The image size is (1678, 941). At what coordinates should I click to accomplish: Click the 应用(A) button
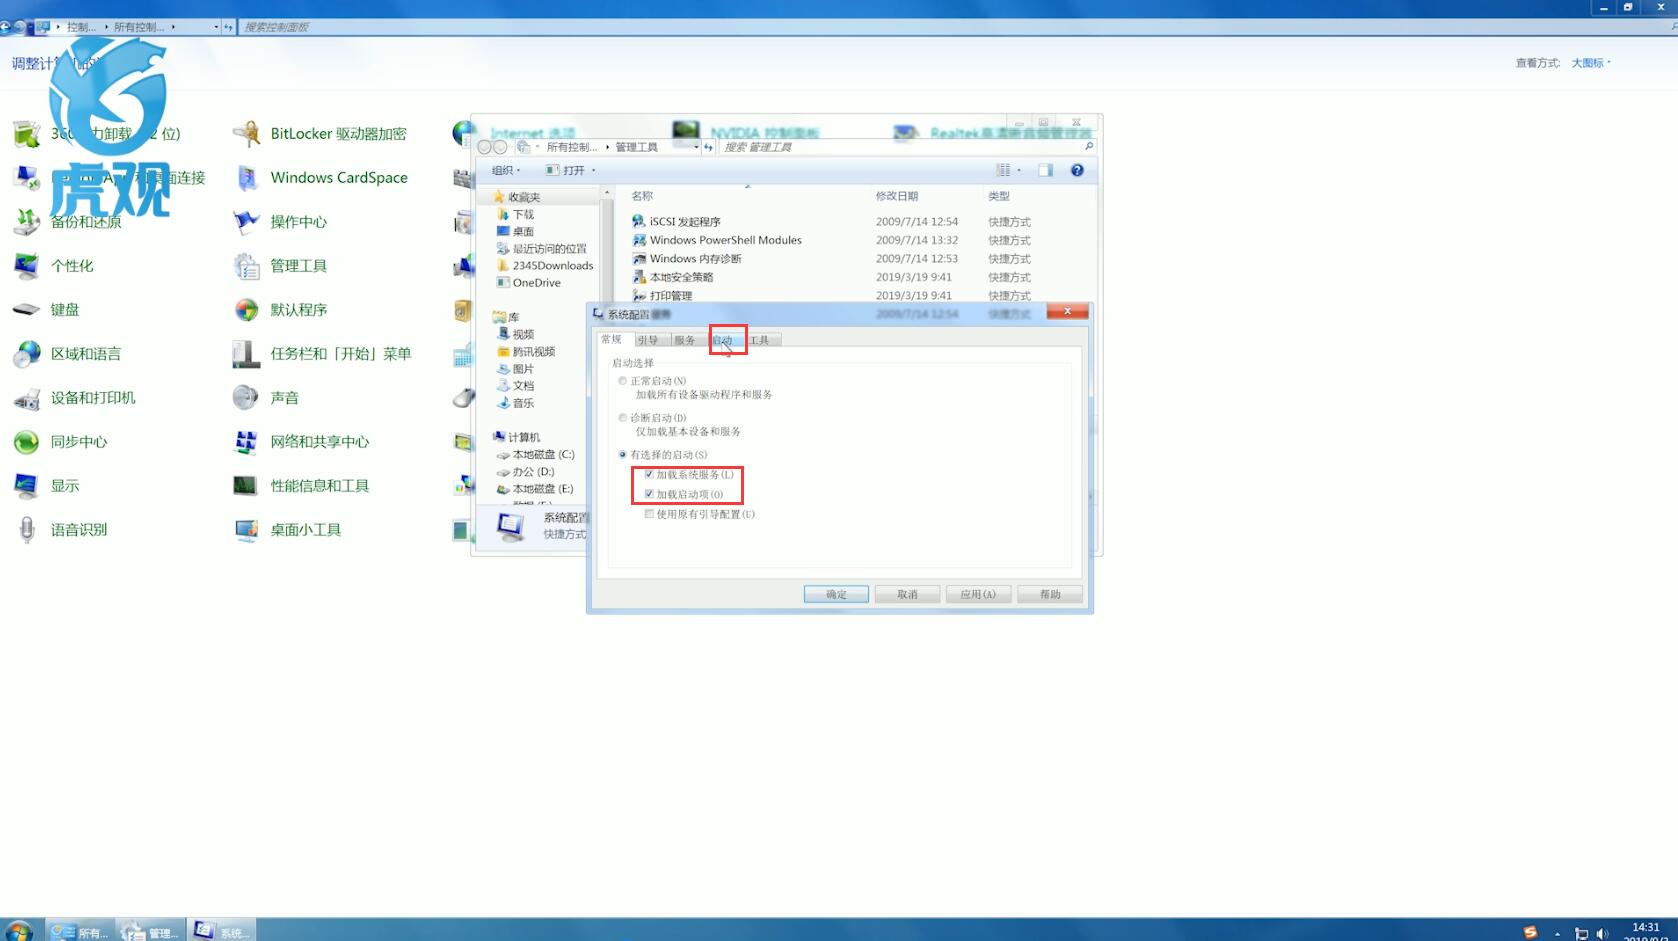pos(978,594)
